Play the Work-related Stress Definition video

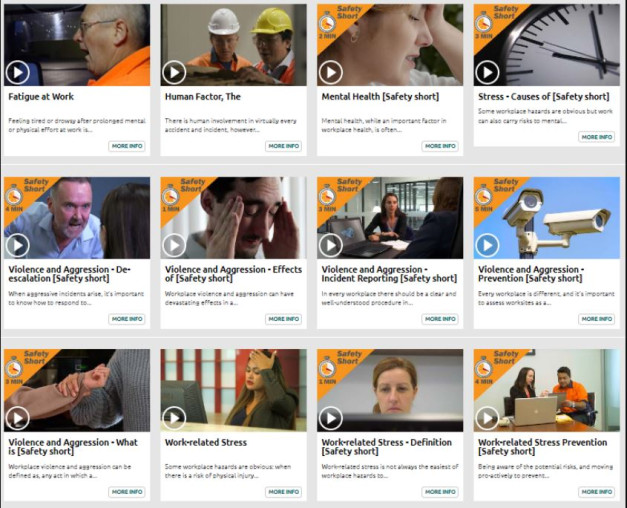tap(331, 418)
